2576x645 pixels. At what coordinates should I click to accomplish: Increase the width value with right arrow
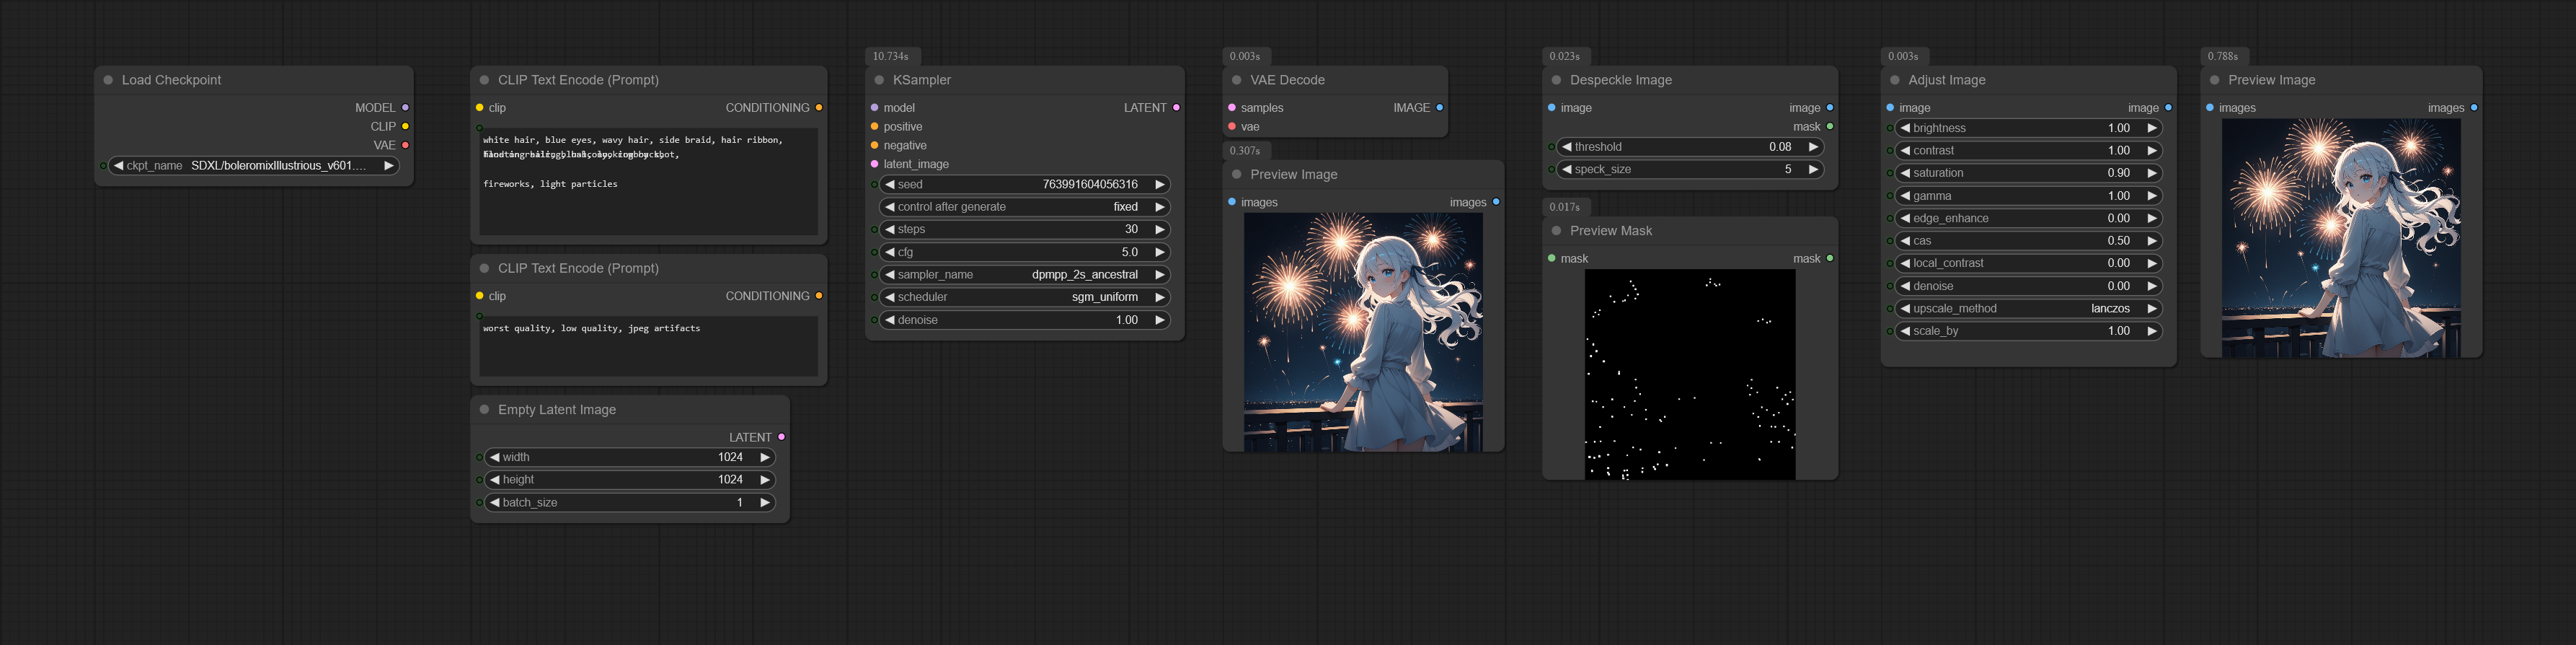pyautogui.click(x=764, y=457)
